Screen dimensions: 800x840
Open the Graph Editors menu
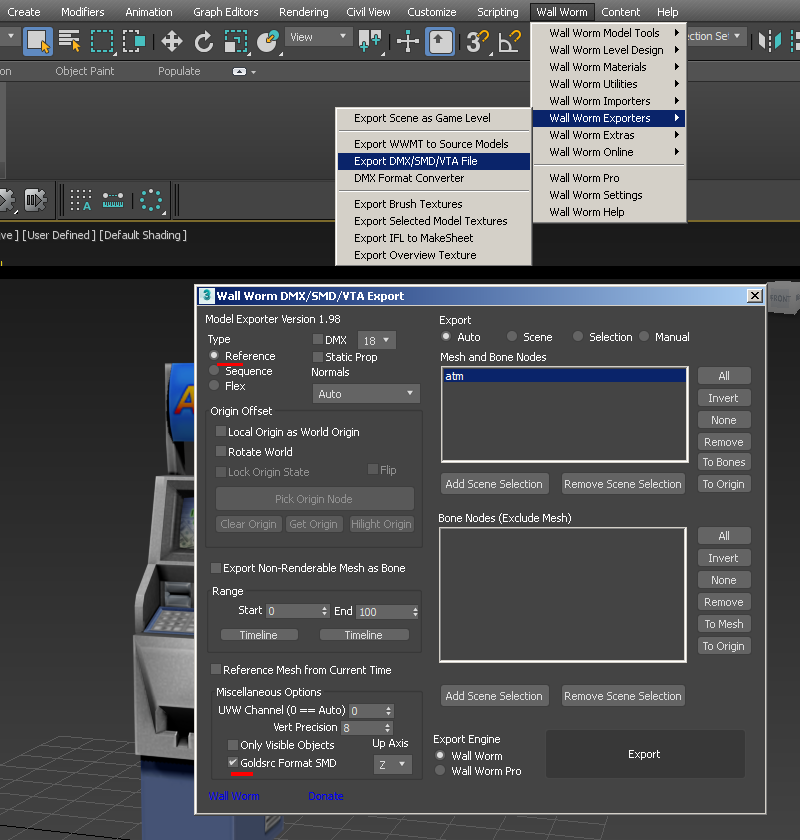pos(226,12)
